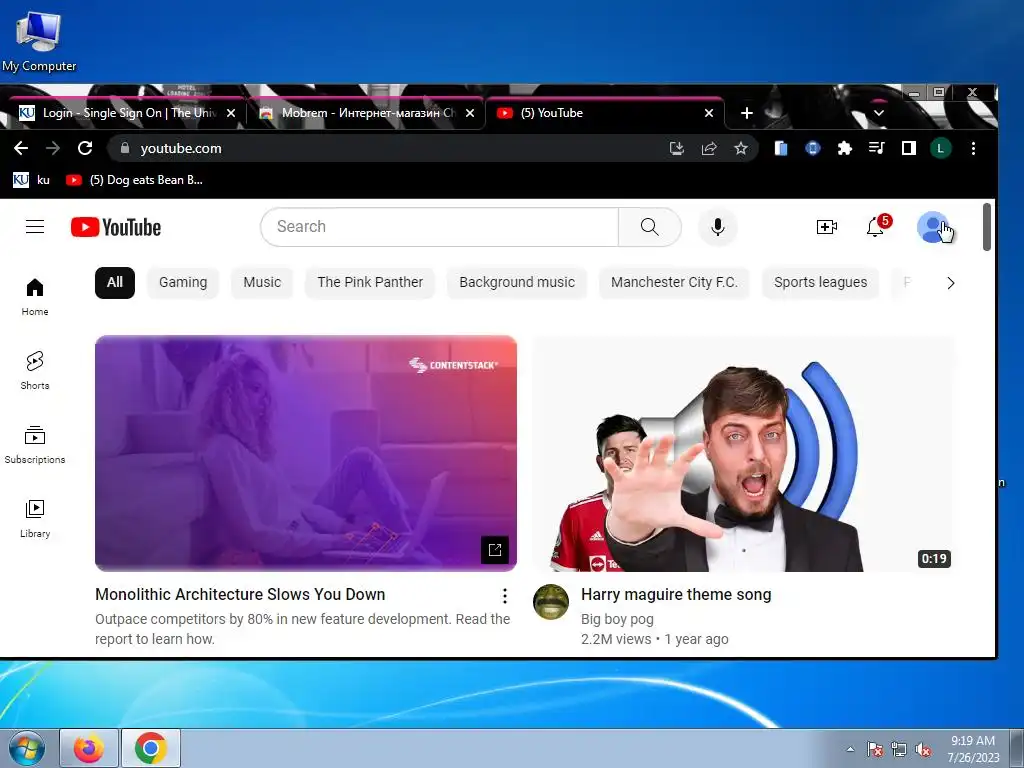Open the Big boy pog channel avatar

551,601
